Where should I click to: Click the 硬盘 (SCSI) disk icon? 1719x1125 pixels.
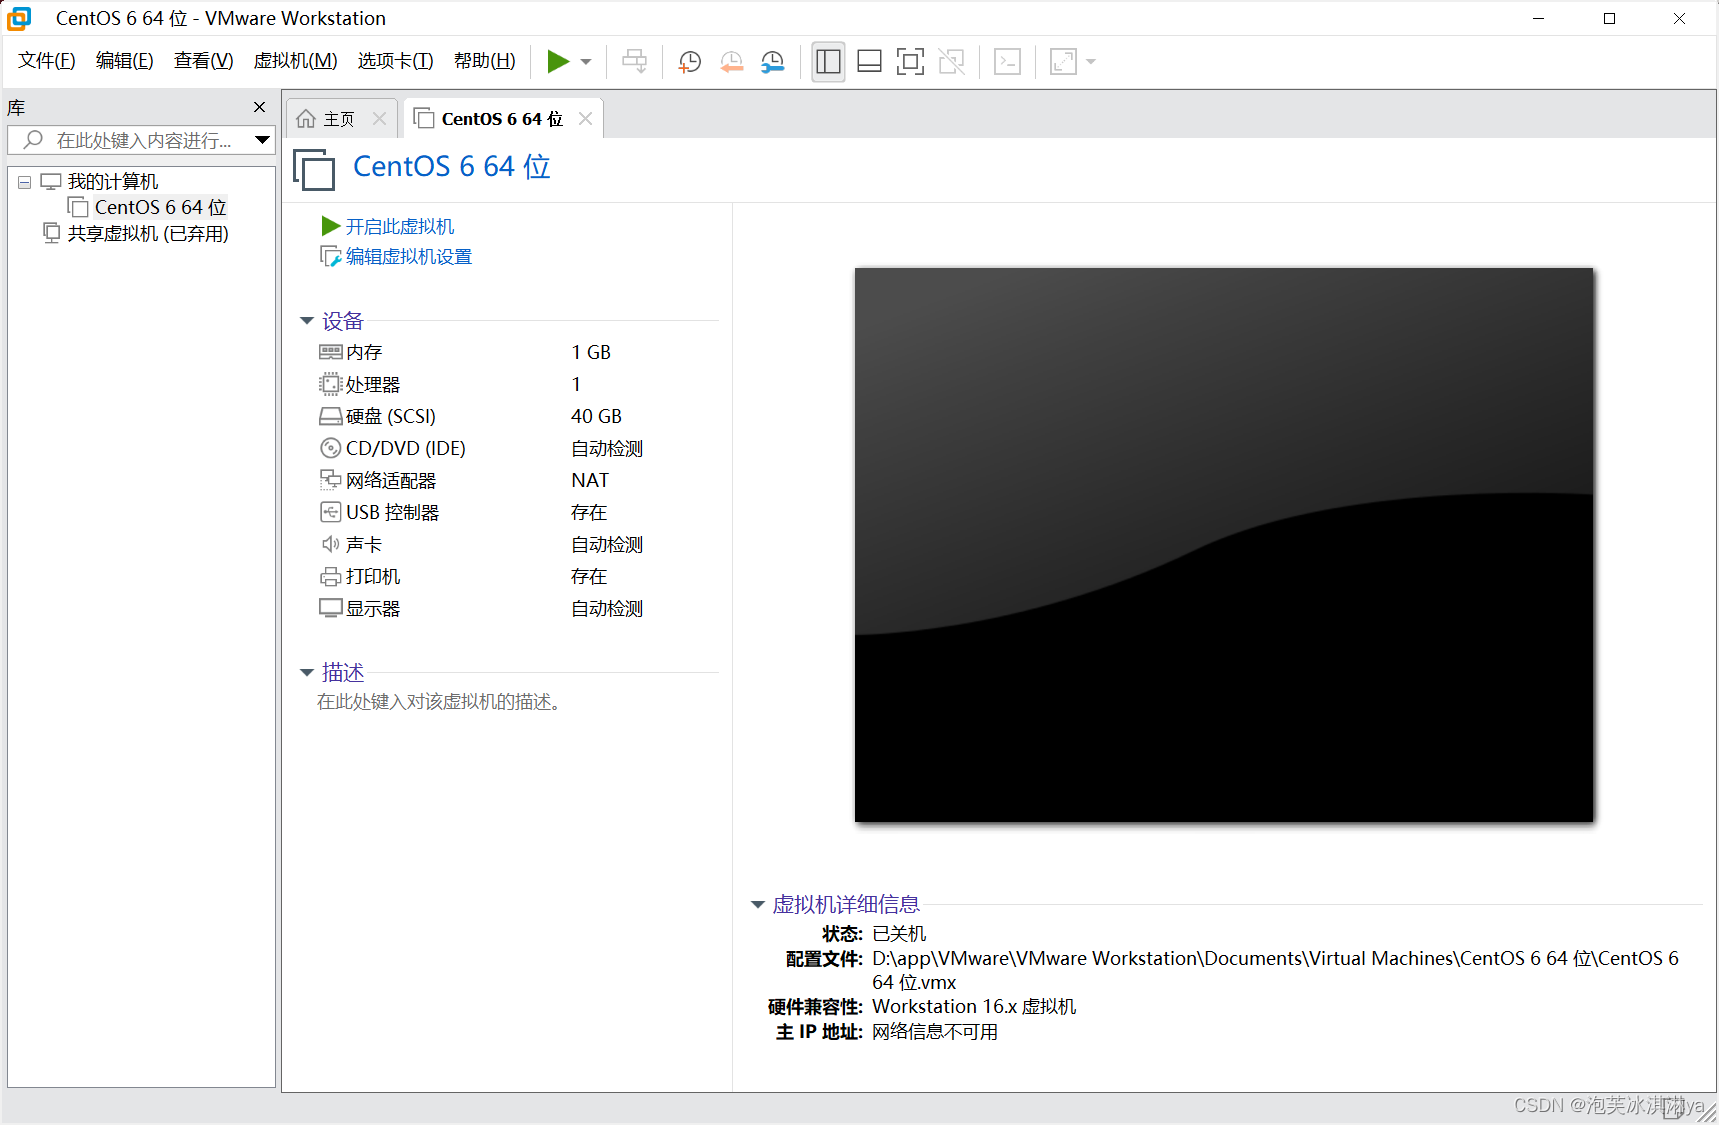[x=331, y=416]
